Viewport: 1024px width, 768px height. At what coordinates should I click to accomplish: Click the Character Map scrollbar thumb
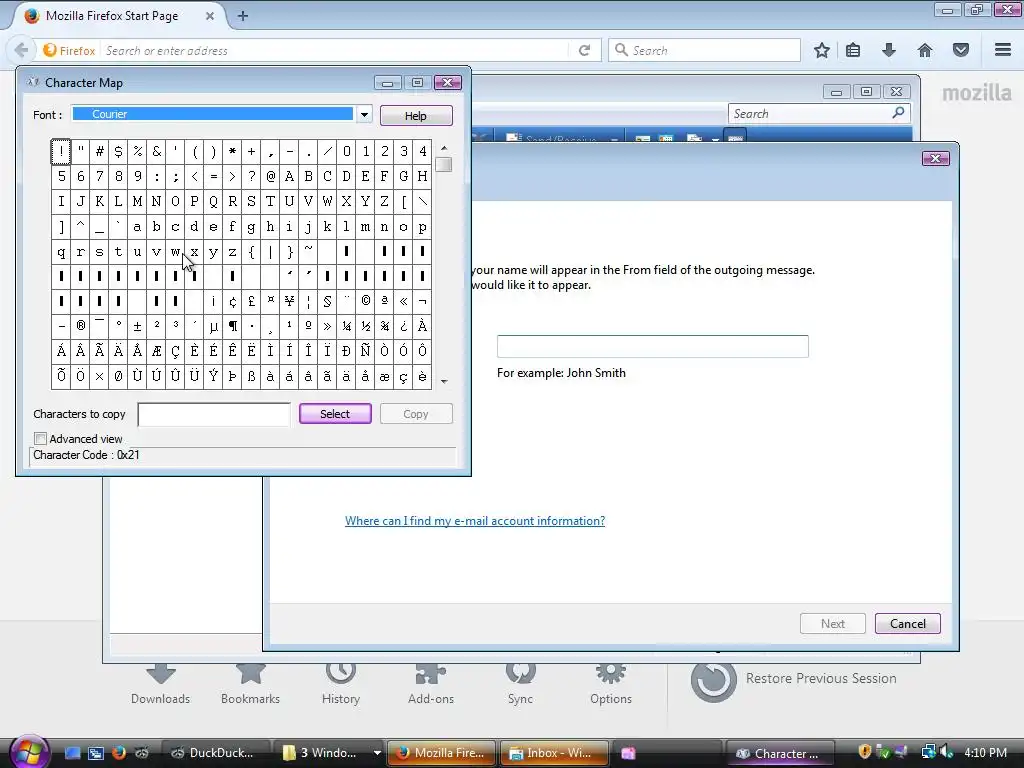pos(443,165)
